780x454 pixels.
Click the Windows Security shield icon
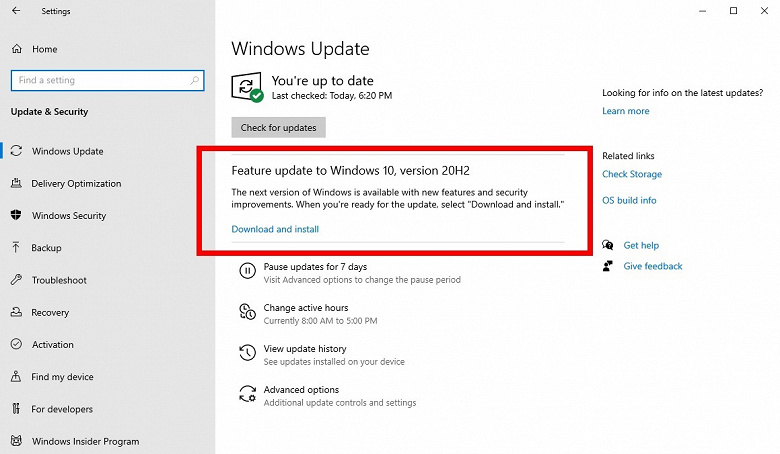coord(17,216)
